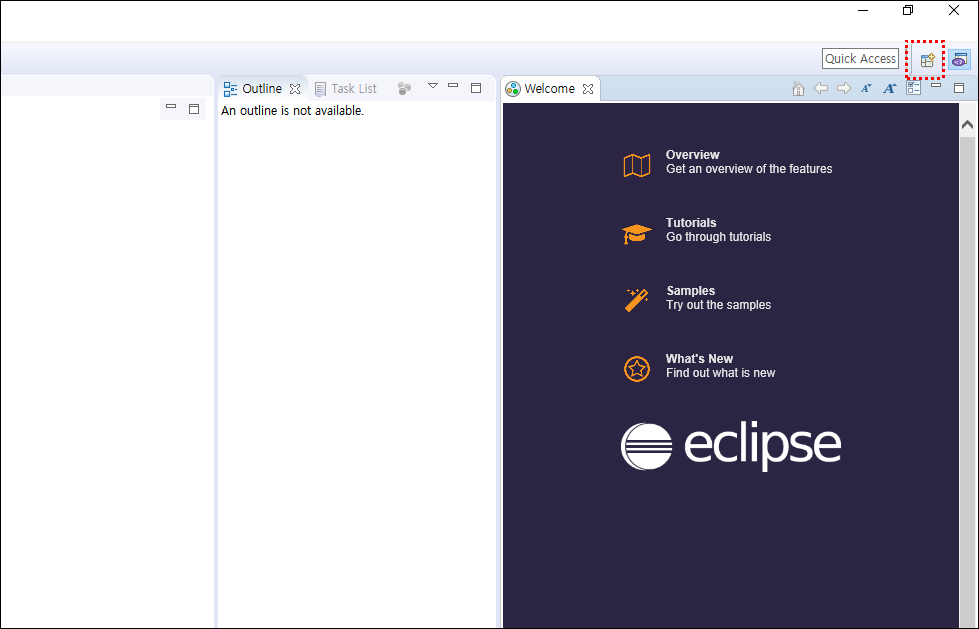This screenshot has width=979, height=629.
Task: Click the Samples magic wand icon
Action: coord(637,300)
